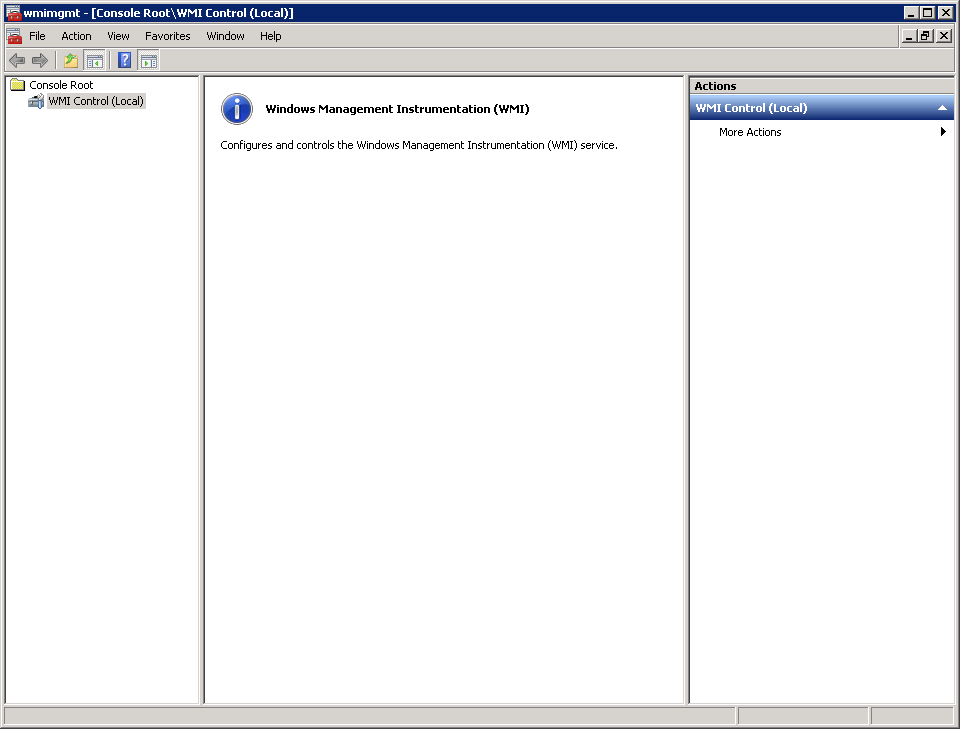Open the Help menu

270,36
